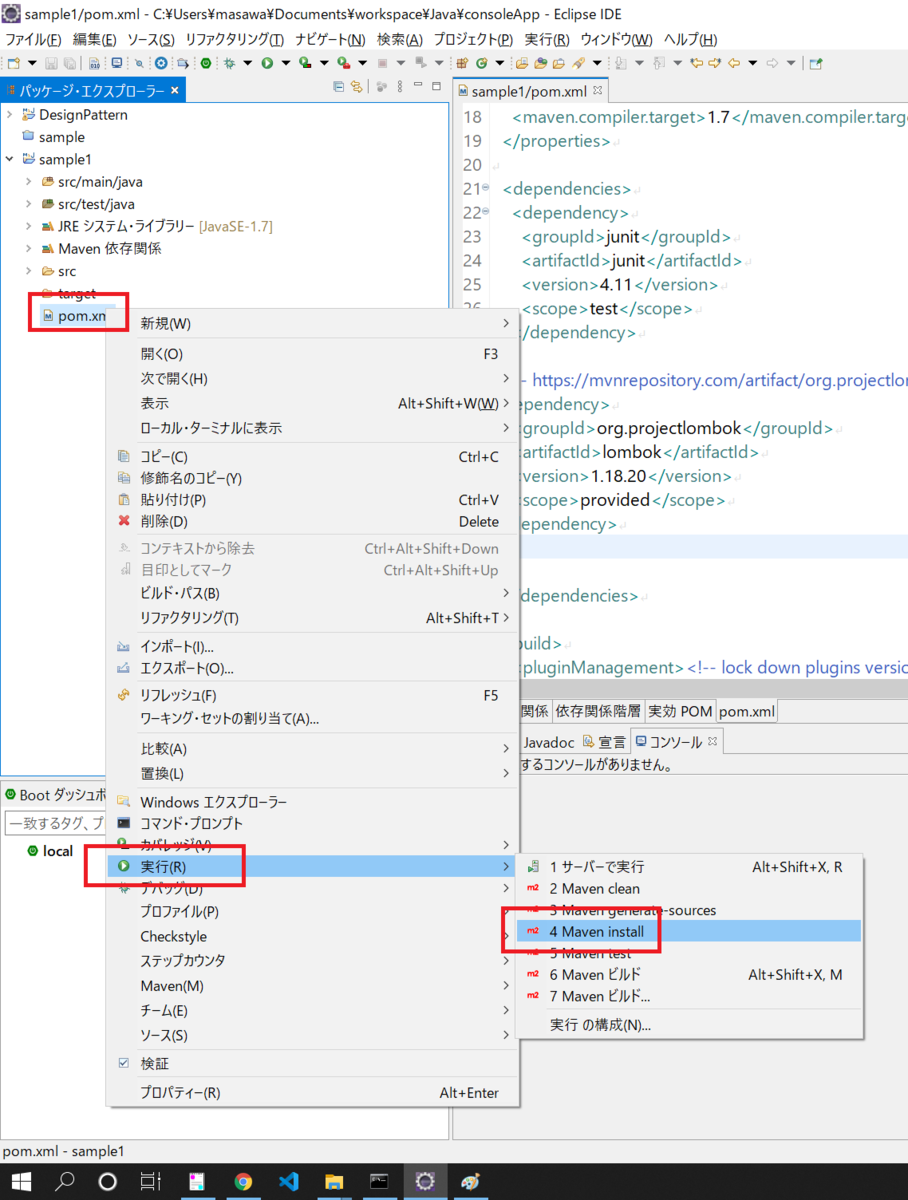Click the Copy icon entry コピー(C)
The image size is (908, 1200).
(312, 456)
